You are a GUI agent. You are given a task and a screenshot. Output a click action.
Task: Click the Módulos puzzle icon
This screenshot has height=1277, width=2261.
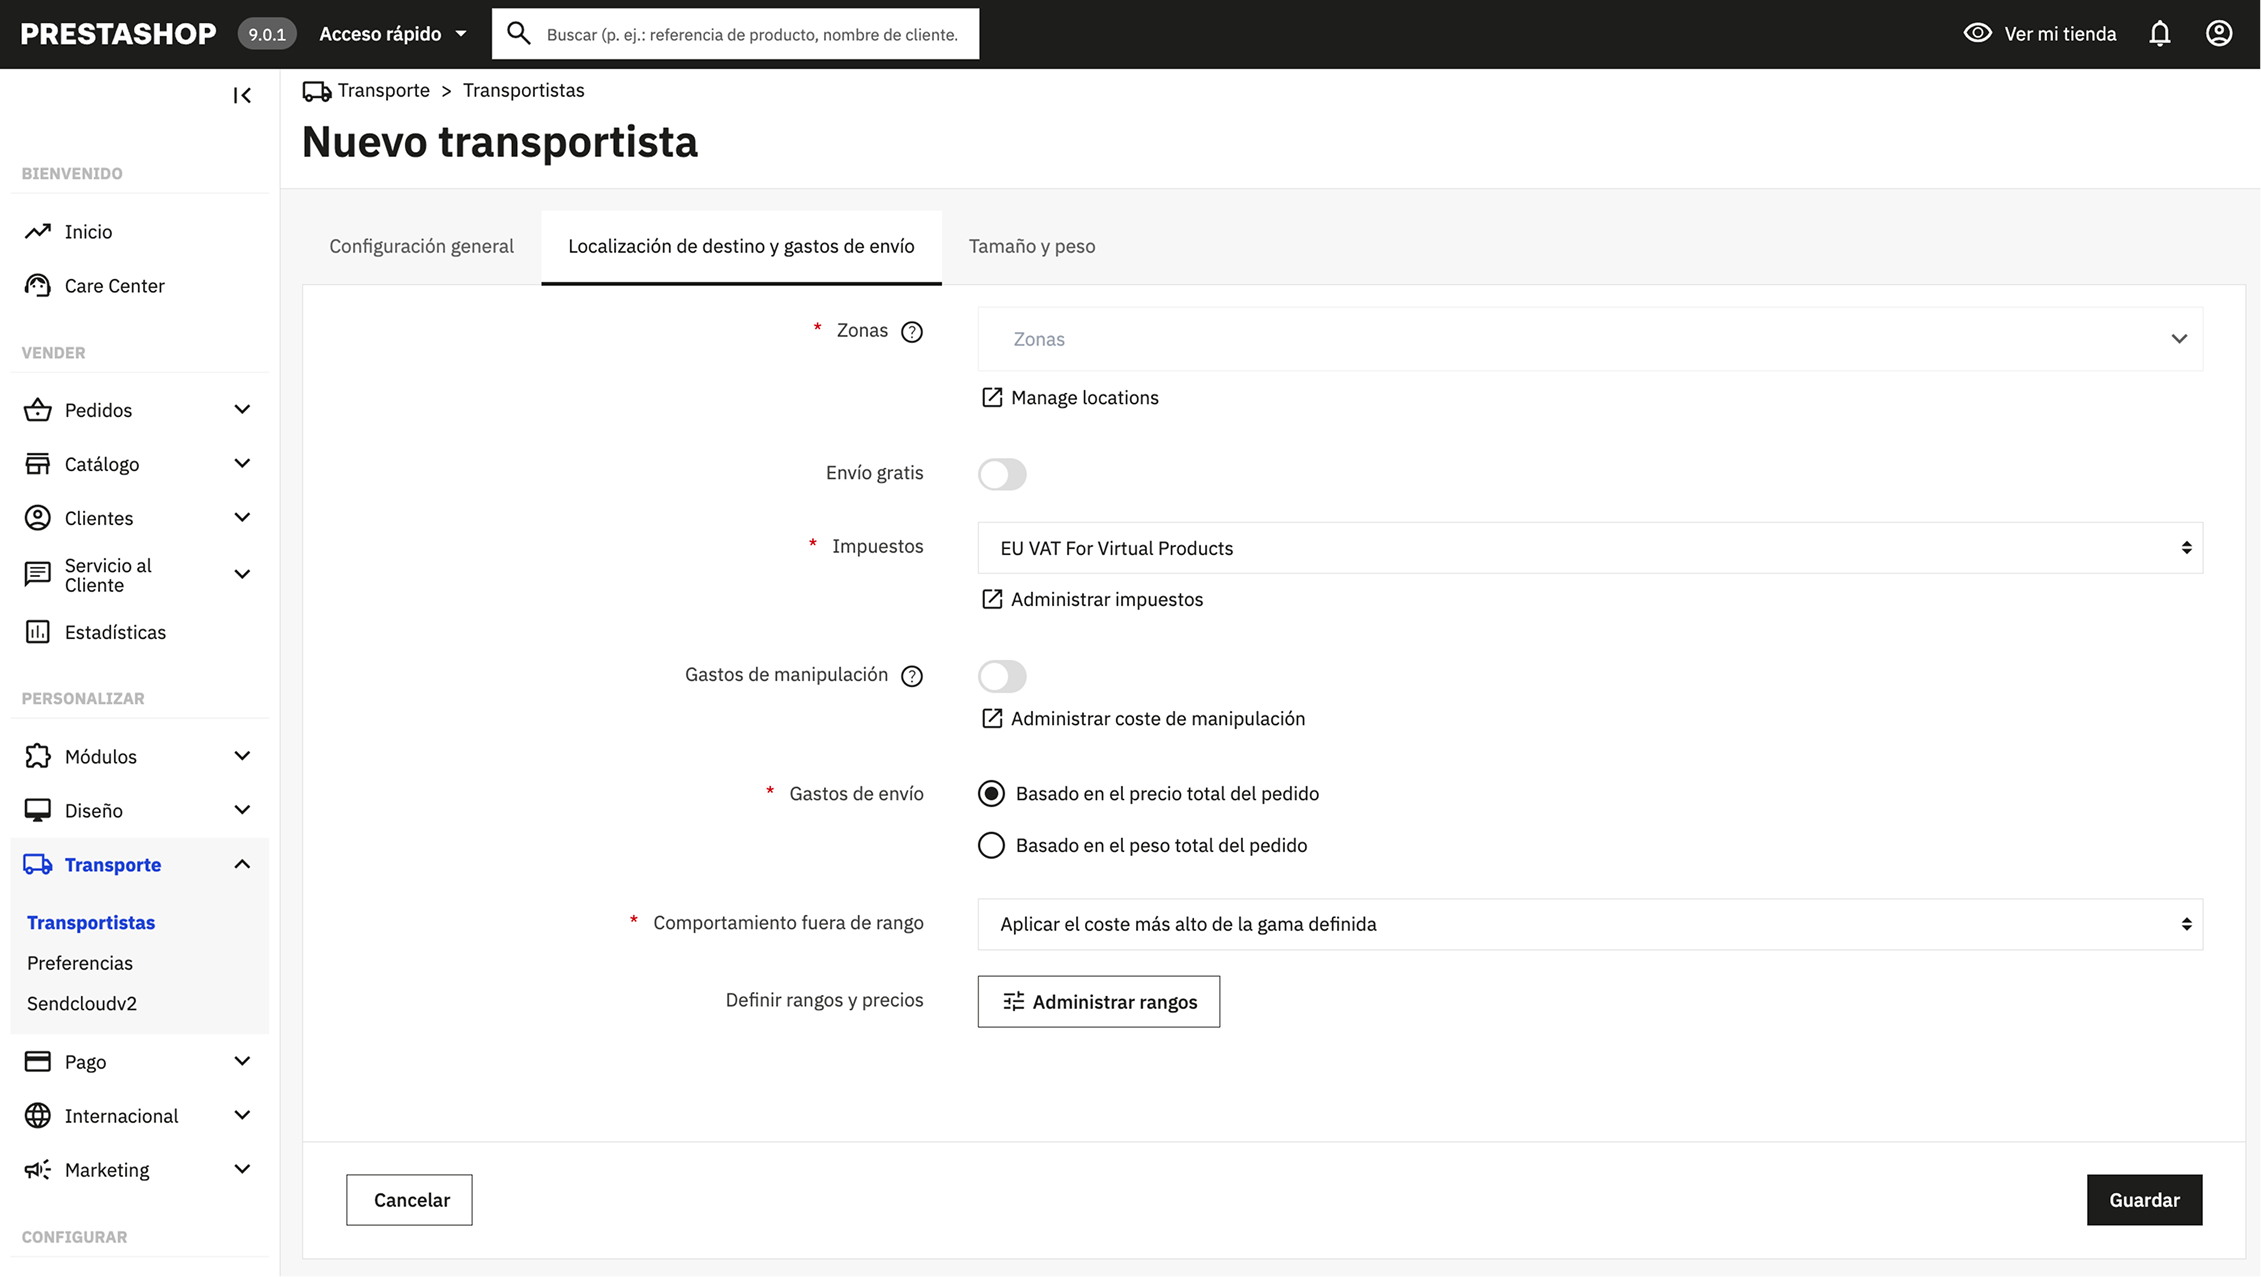tap(38, 756)
